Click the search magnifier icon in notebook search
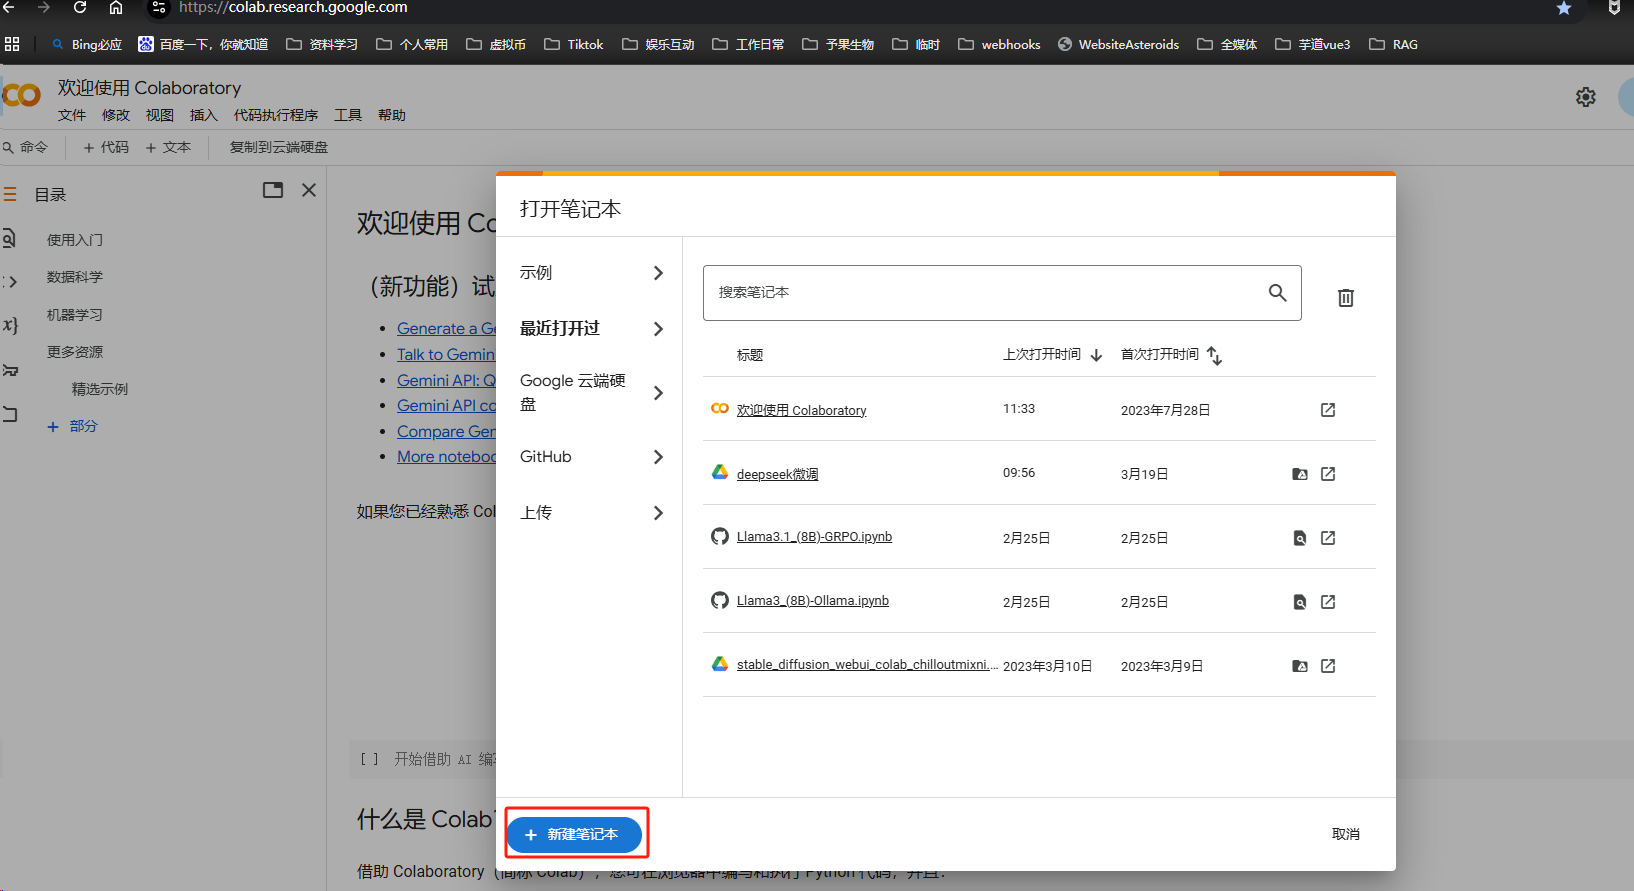This screenshot has width=1634, height=891. coord(1277,292)
